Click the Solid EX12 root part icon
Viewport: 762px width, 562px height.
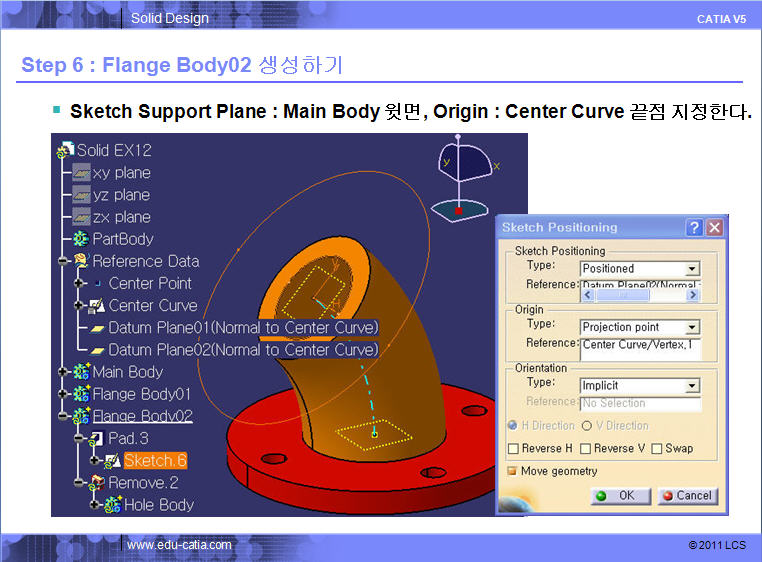pos(66,151)
